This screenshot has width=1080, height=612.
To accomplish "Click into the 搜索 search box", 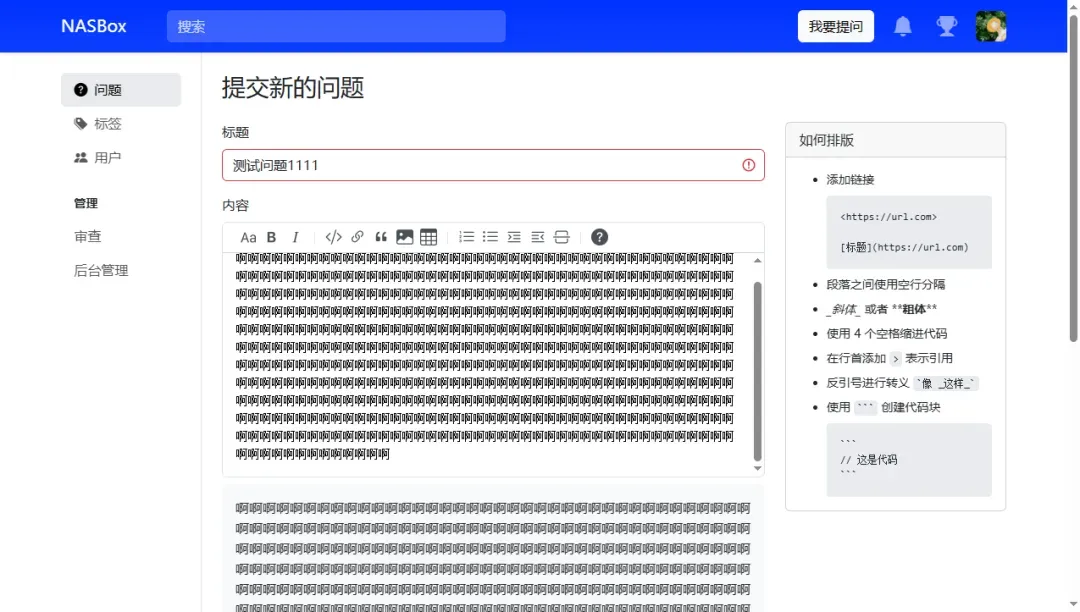I will click(x=336, y=27).
